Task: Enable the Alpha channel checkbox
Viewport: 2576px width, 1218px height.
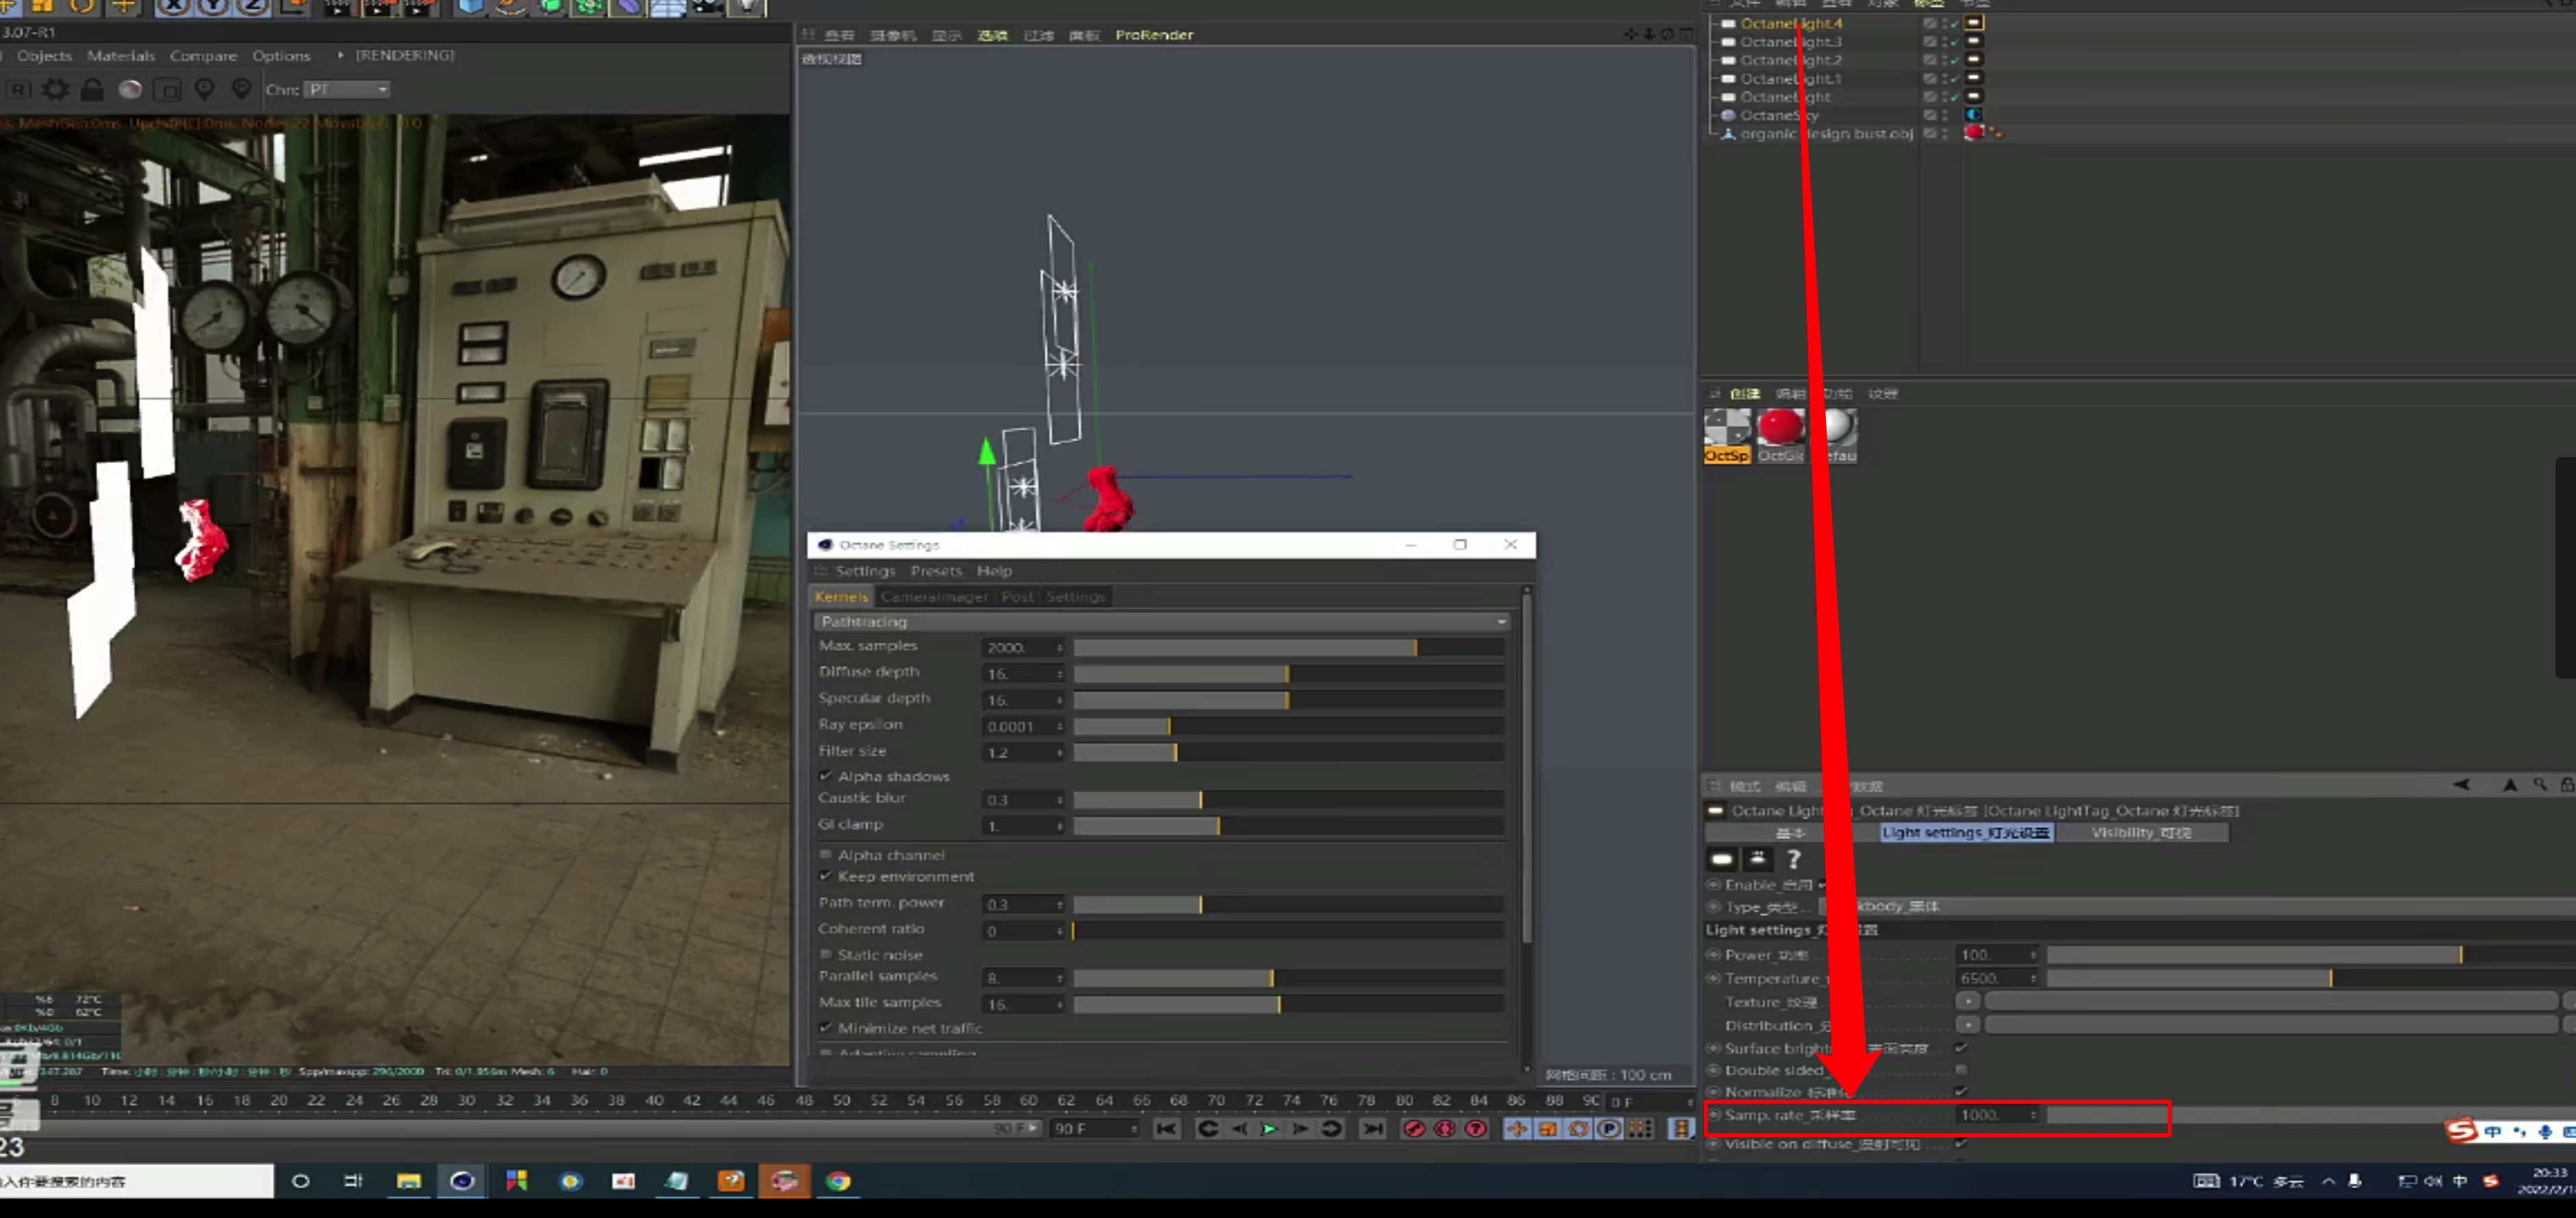Action: tap(826, 855)
